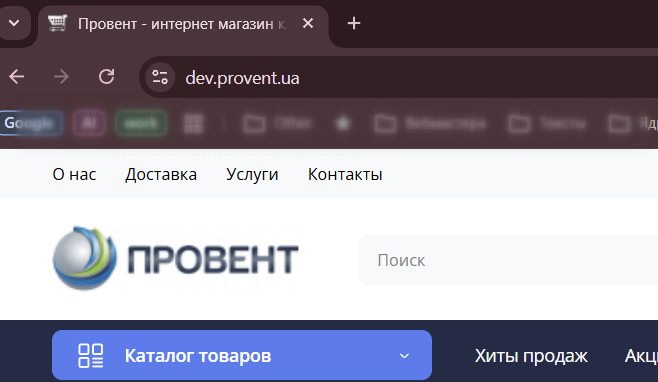This screenshot has width=658, height=382.
Task: Click the browser forward arrow
Action: click(x=61, y=77)
